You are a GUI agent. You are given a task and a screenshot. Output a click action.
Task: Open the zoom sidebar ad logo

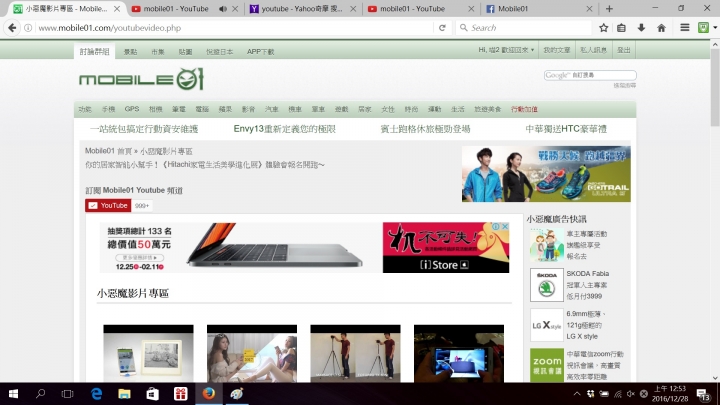(x=546, y=366)
